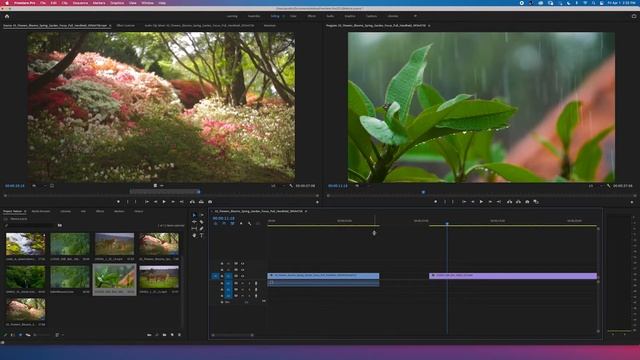Open the Apple menu
The width and height of the screenshot is (640, 360).
pyautogui.click(x=7, y=3)
